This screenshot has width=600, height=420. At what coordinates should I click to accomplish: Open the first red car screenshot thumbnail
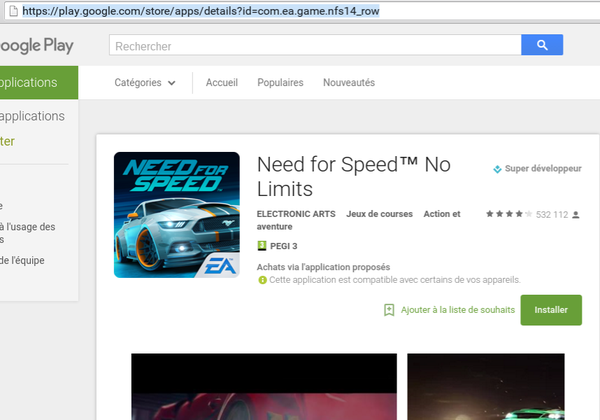click(264, 387)
